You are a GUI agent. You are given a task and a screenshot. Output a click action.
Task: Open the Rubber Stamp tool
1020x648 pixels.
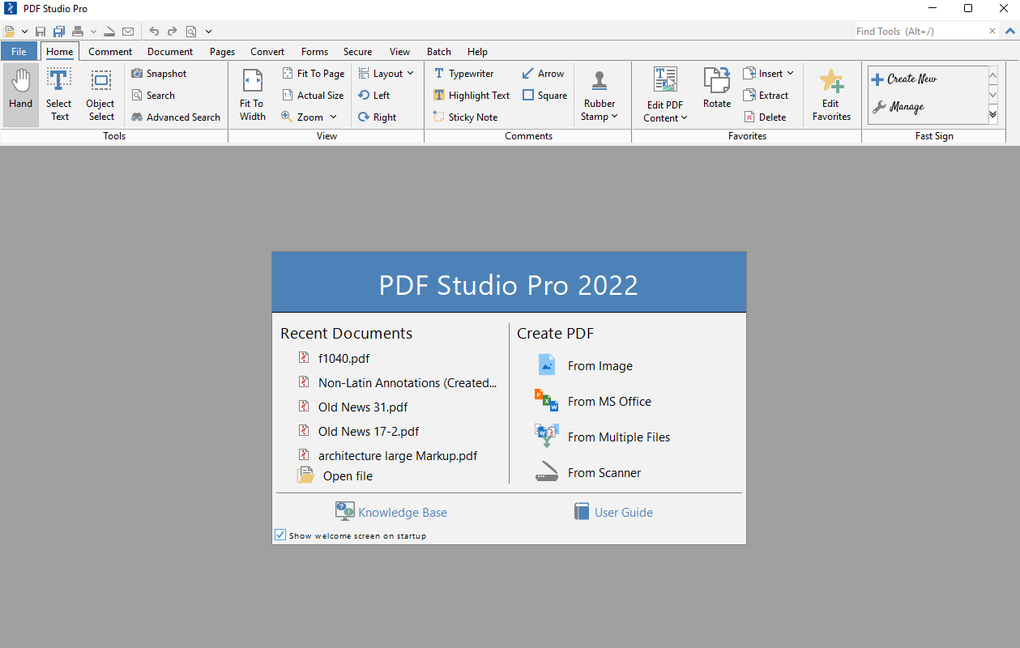[x=600, y=93]
